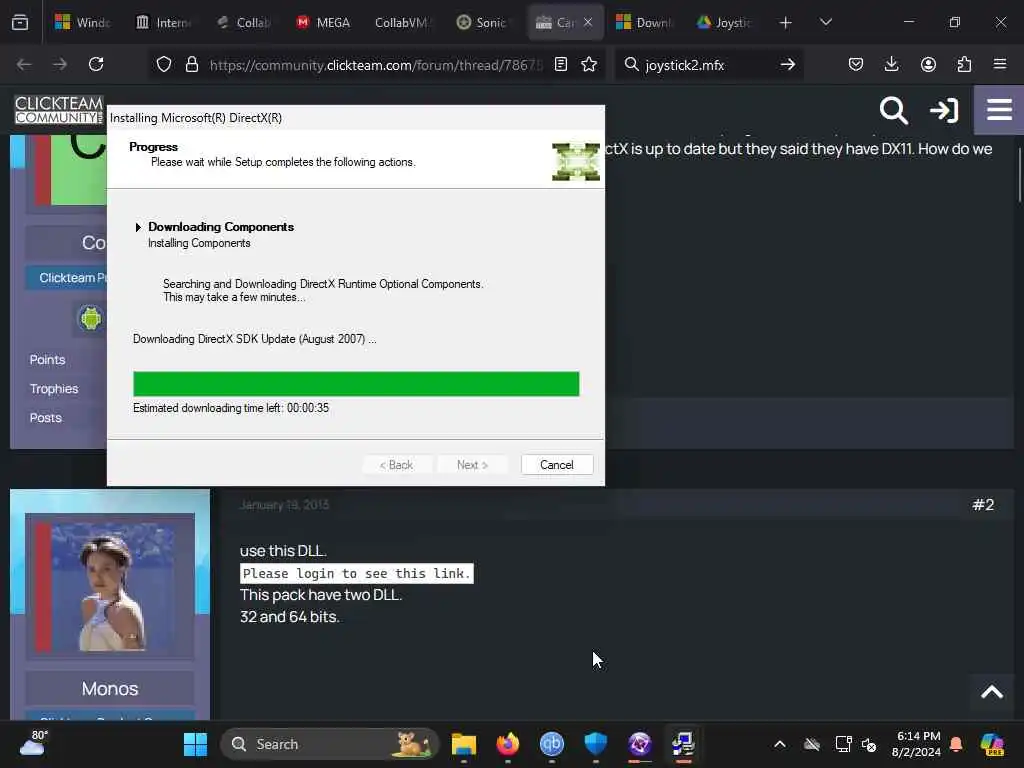Close the current browser tab
Image resolution: width=1024 pixels, height=768 pixels.
click(x=588, y=22)
